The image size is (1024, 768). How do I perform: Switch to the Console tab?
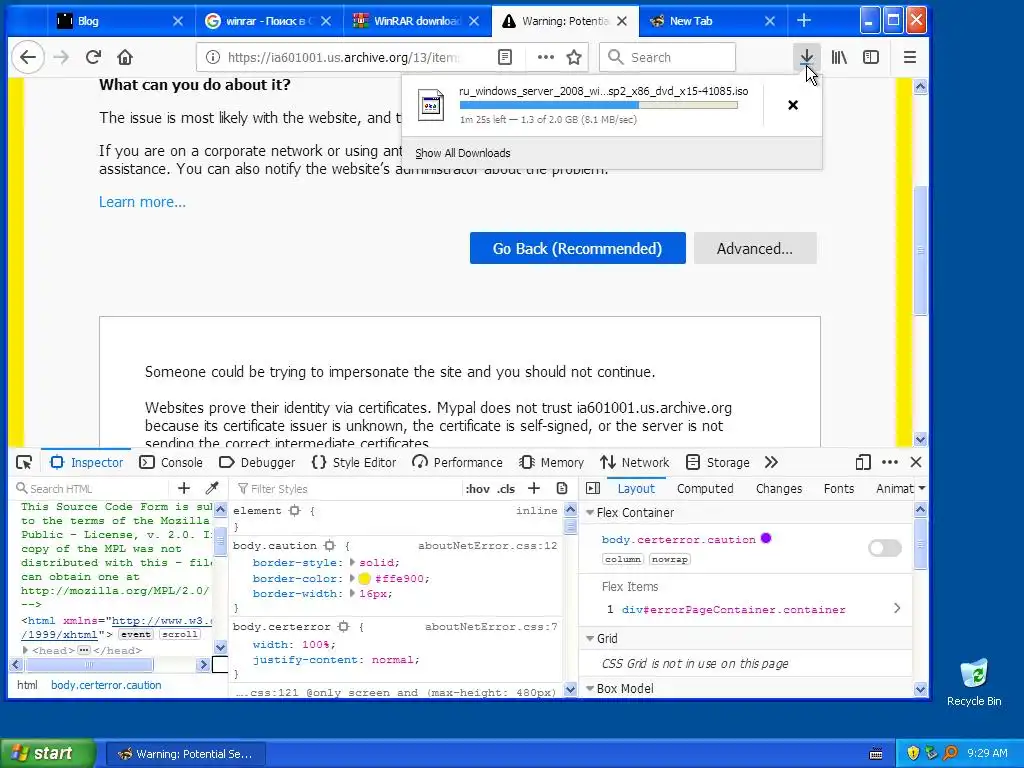tap(171, 462)
